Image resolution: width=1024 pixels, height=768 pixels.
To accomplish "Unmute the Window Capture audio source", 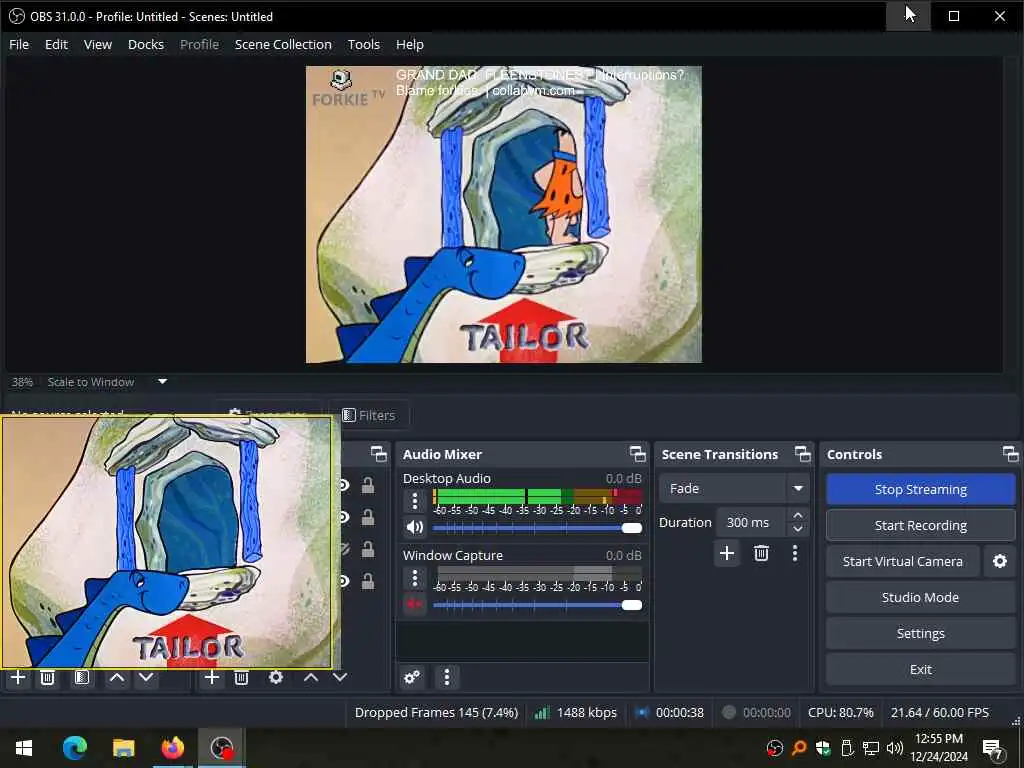I will [415, 604].
